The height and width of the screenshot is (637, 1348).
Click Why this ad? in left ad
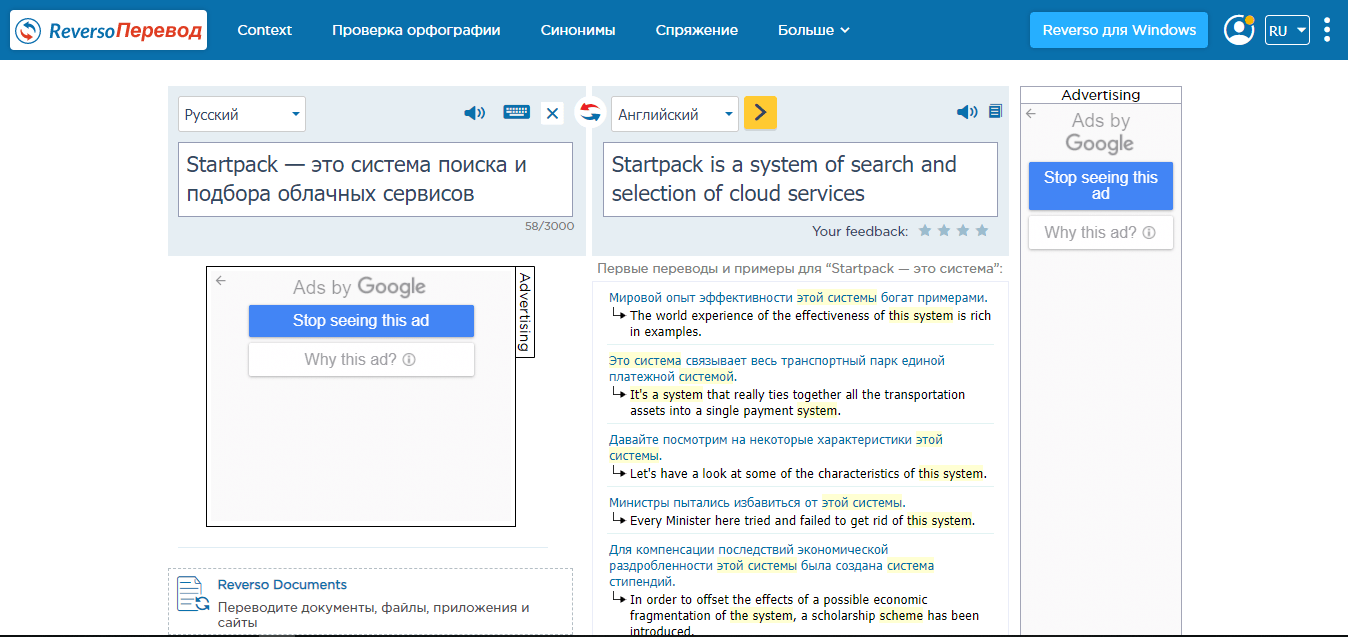click(361, 360)
